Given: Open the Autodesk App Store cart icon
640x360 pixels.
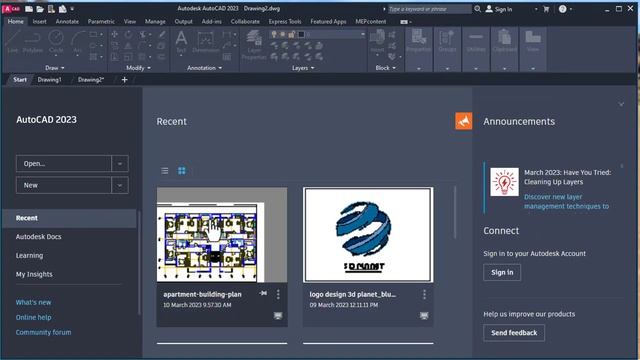Looking at the screenshot, I should tap(546, 9).
